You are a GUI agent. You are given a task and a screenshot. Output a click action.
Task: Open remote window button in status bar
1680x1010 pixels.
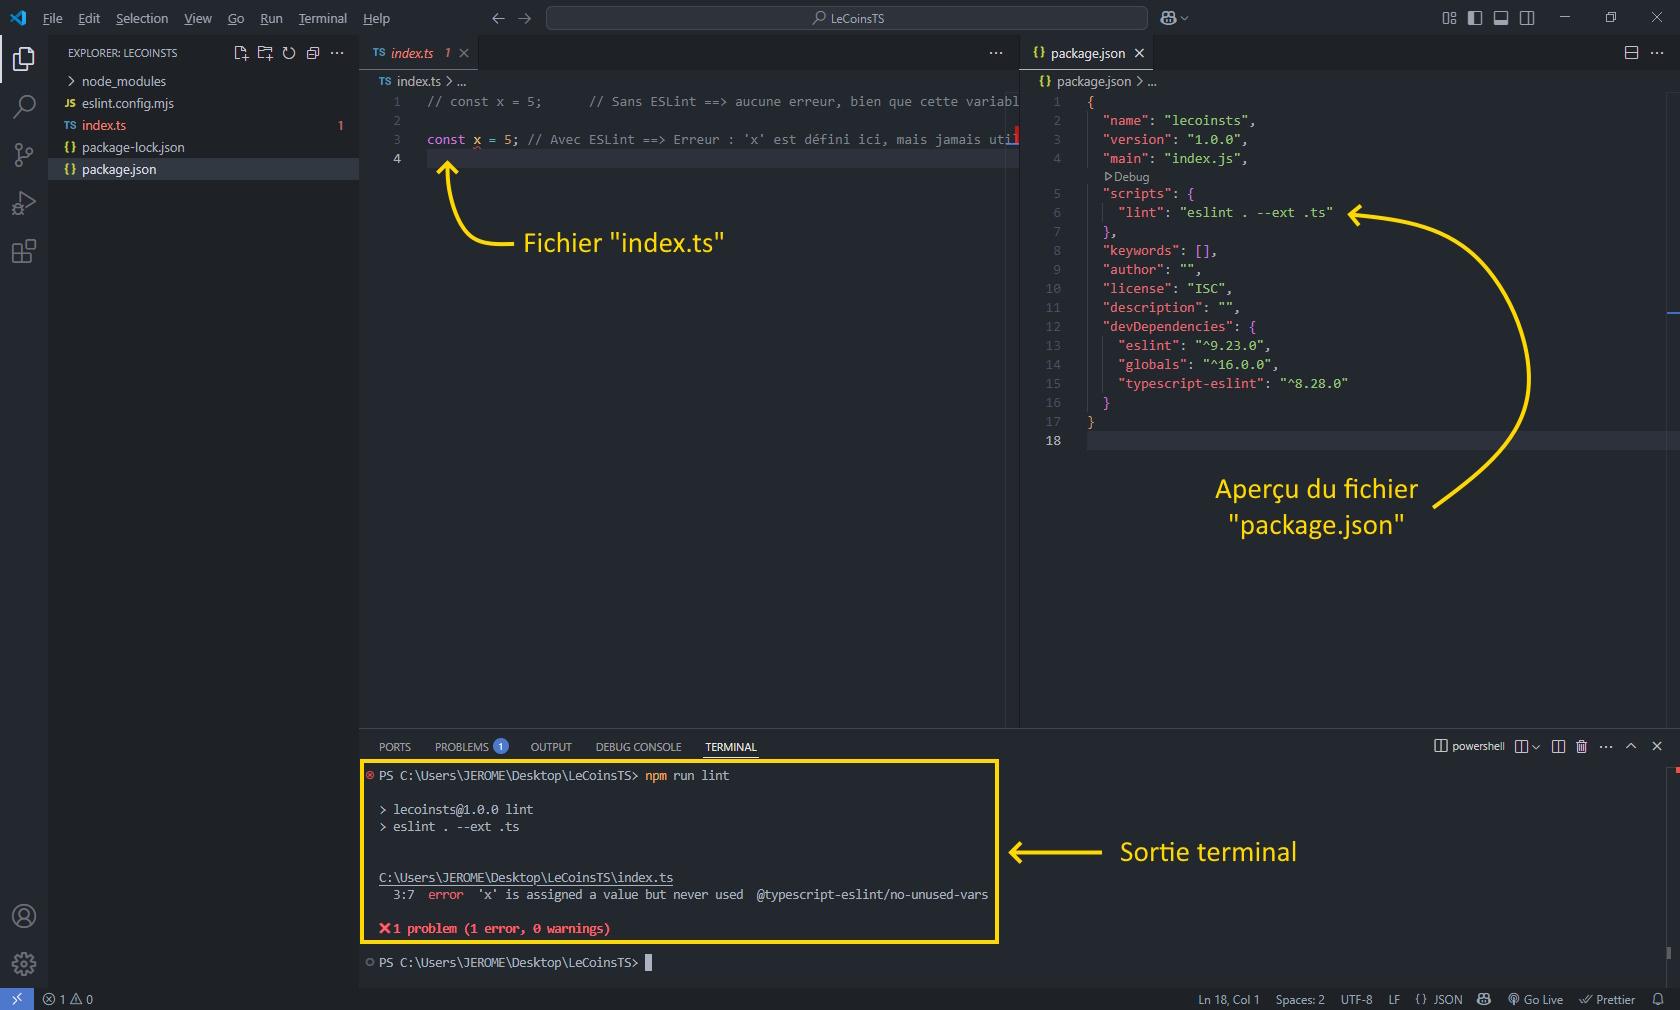pyautogui.click(x=17, y=999)
